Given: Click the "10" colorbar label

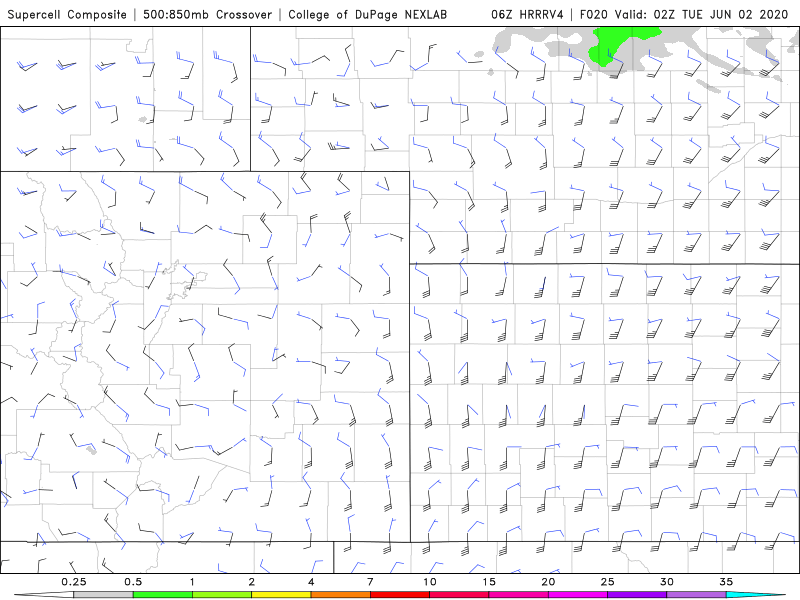Looking at the screenshot, I should (x=430, y=582).
